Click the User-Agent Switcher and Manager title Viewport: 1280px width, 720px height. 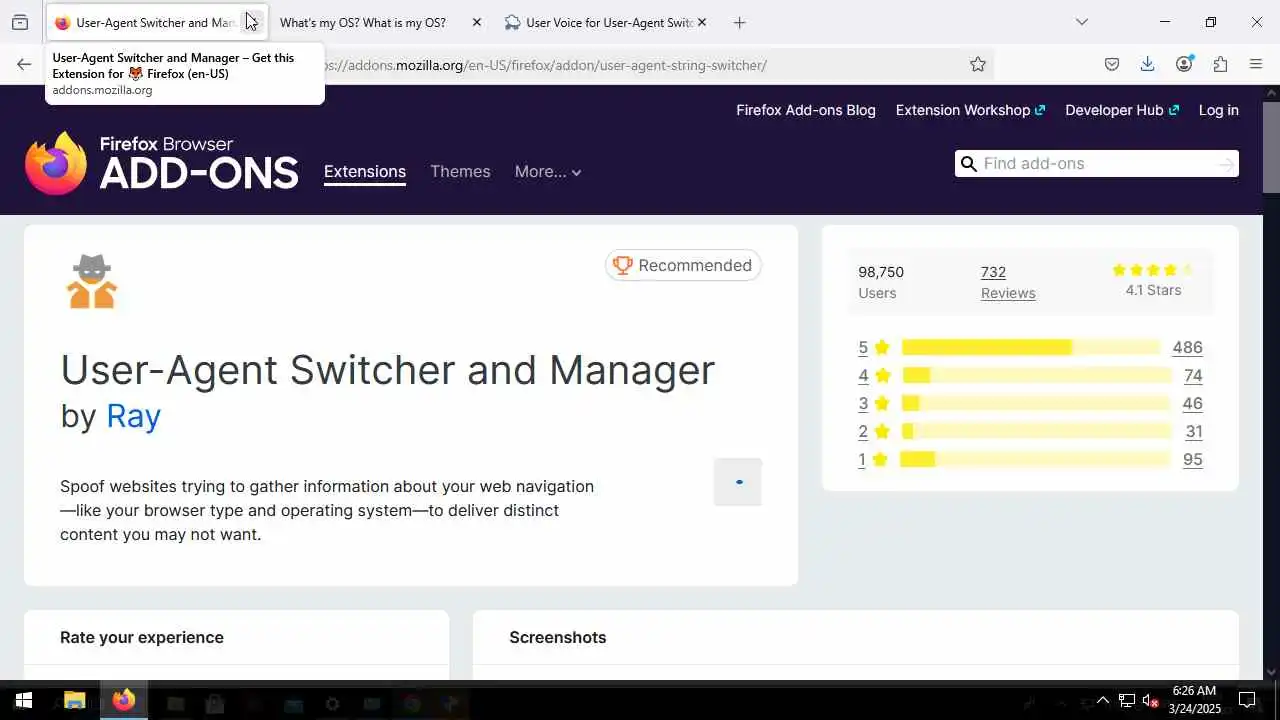click(x=388, y=370)
